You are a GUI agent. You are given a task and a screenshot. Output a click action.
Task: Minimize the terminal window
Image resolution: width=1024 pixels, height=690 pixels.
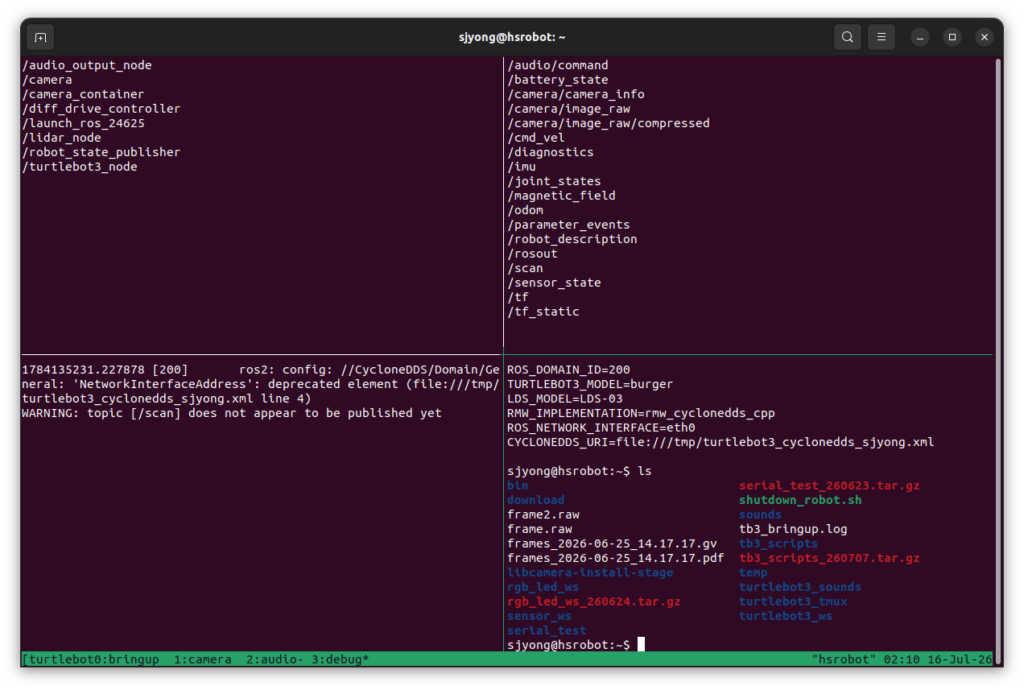(920, 37)
